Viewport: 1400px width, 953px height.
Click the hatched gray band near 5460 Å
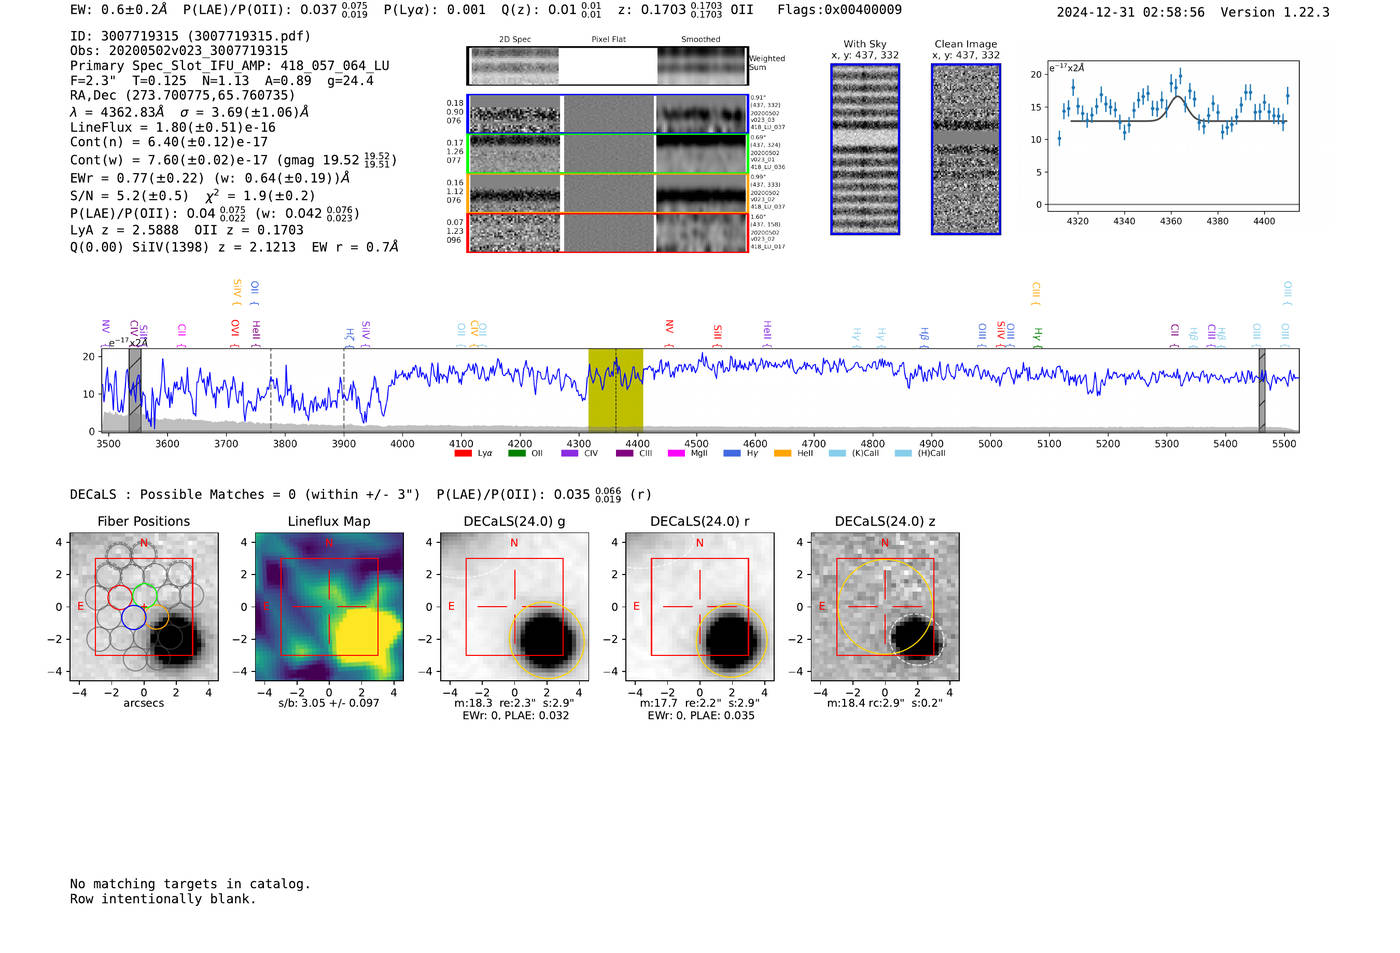(x=1262, y=390)
